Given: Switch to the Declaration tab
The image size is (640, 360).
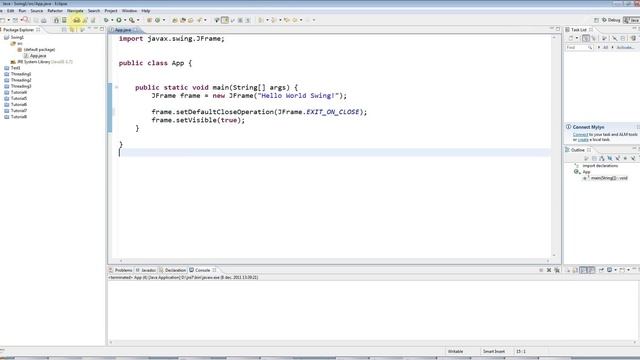Looking at the screenshot, I should tap(173, 270).
